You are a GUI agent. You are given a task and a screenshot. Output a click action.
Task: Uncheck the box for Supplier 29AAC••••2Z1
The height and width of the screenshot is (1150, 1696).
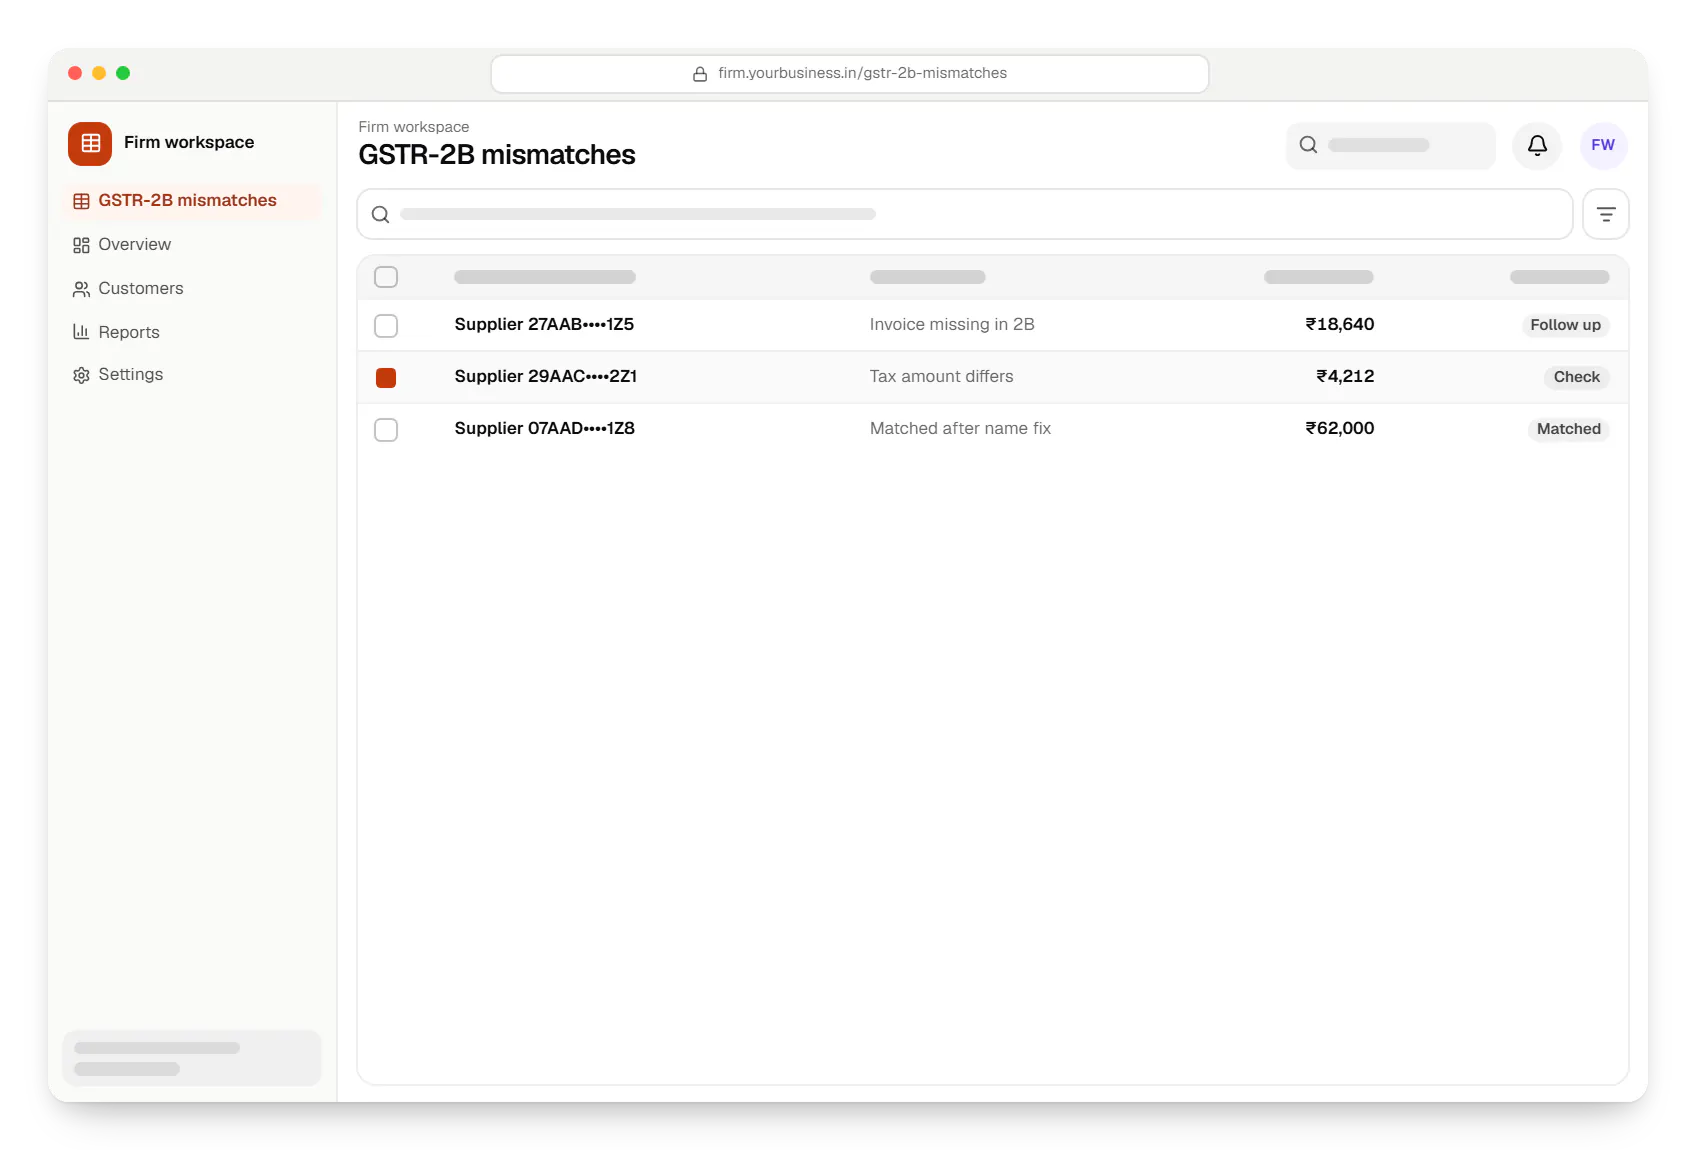386,378
